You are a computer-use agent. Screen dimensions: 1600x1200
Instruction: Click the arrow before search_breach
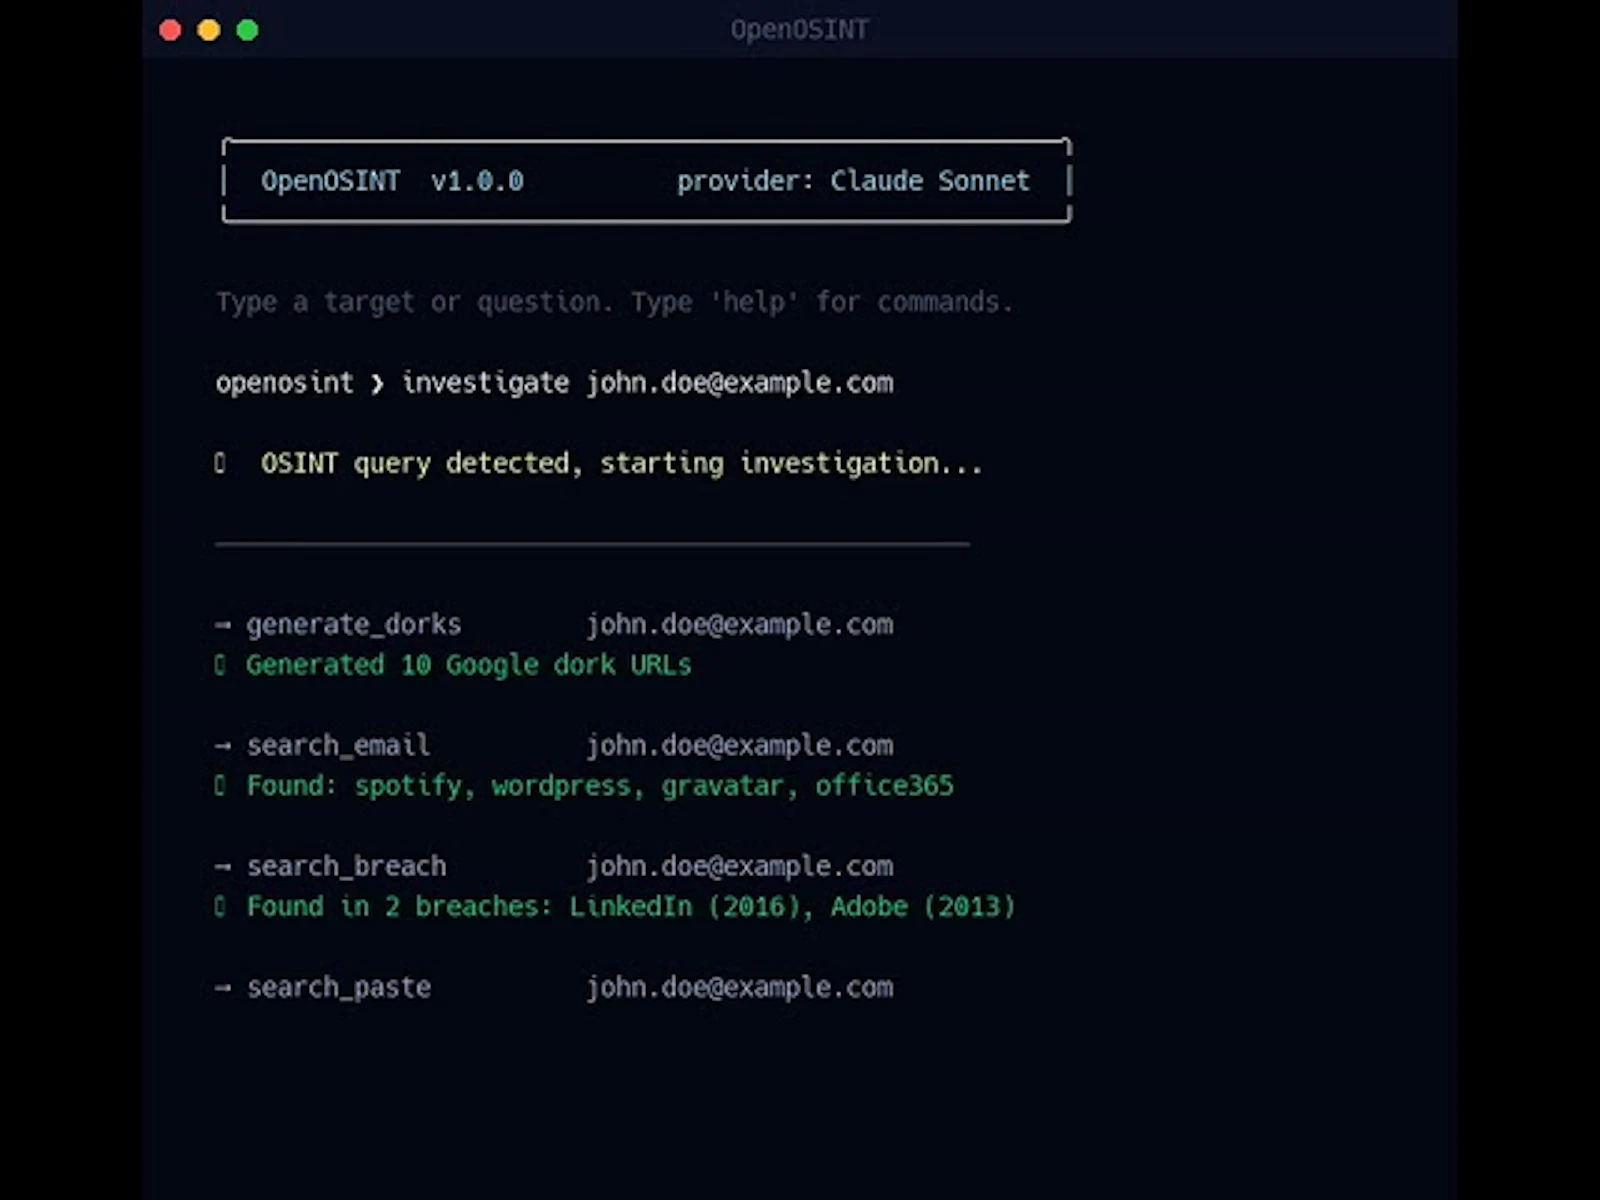[223, 868]
